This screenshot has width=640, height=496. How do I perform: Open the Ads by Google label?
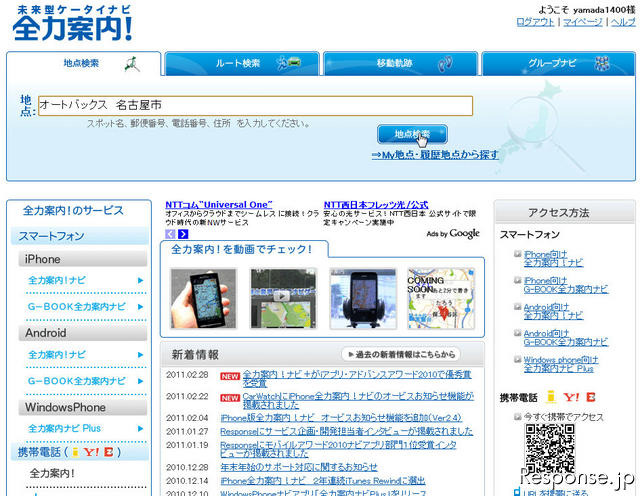[453, 234]
